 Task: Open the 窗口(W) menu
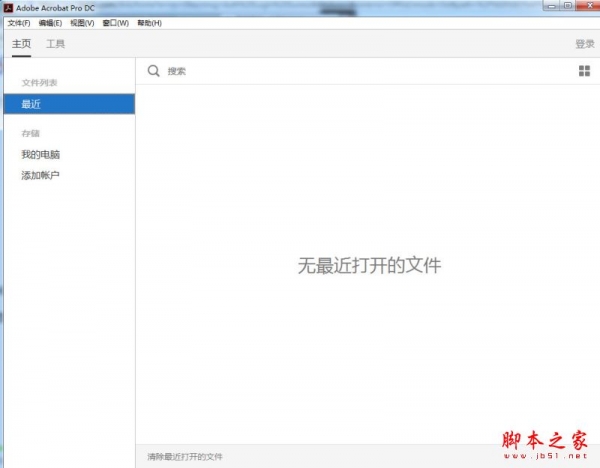coord(116,23)
